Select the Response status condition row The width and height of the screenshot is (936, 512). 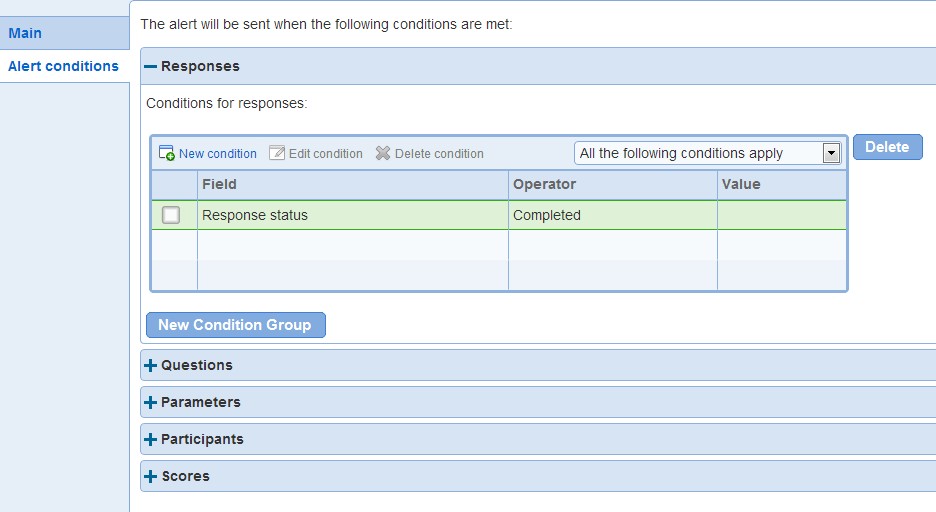pyautogui.click(x=499, y=215)
